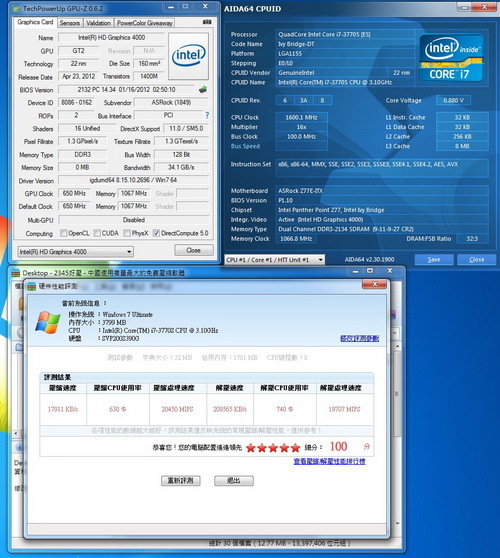Click the scroll-down arrow in 2345 window
500x558 pixels.
point(398,523)
